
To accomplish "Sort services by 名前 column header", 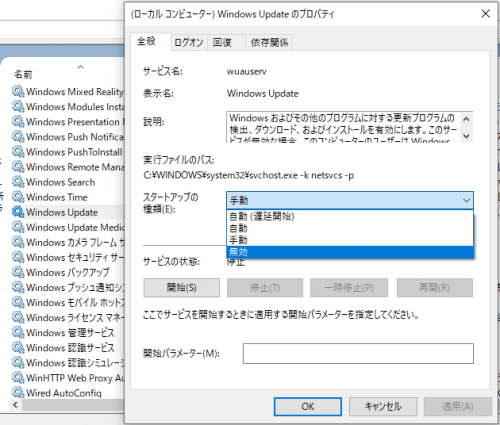I will (x=23, y=74).
